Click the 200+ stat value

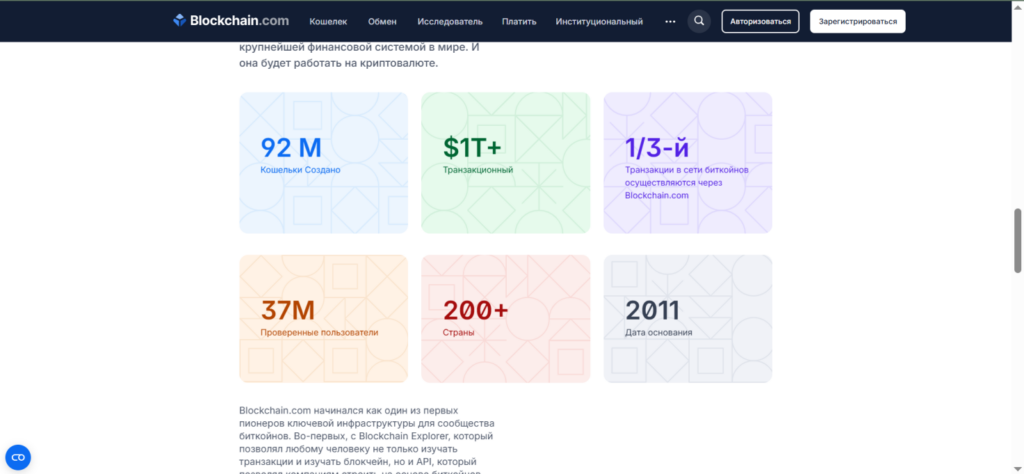(475, 310)
